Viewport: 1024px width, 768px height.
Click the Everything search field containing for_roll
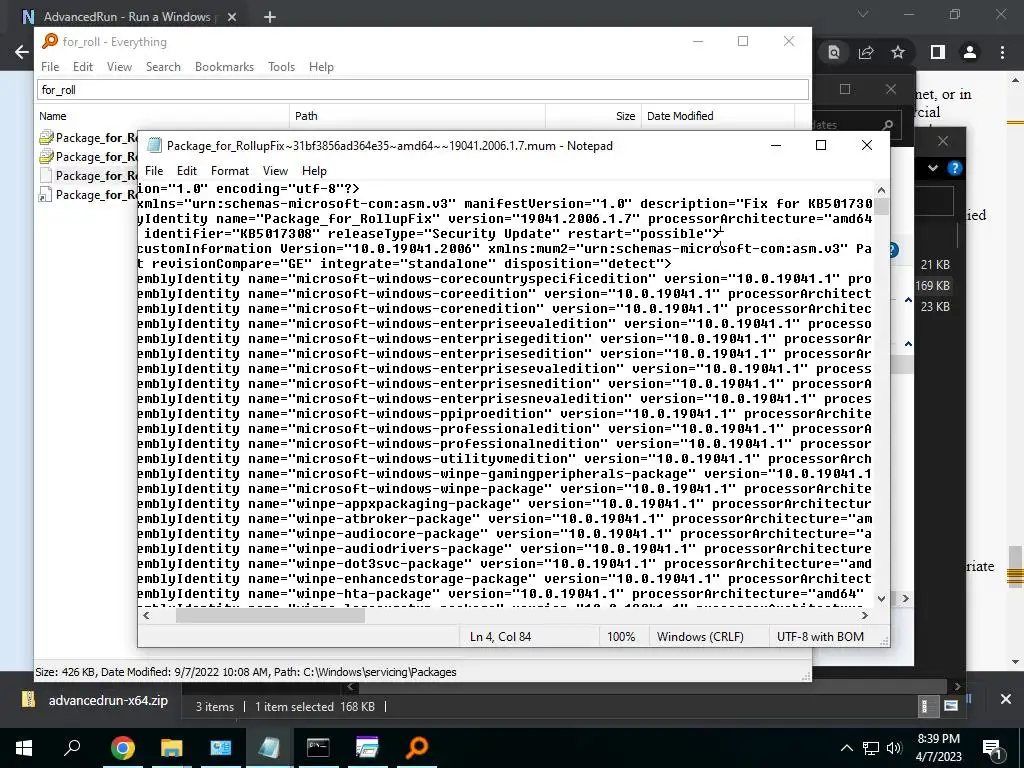(x=423, y=89)
